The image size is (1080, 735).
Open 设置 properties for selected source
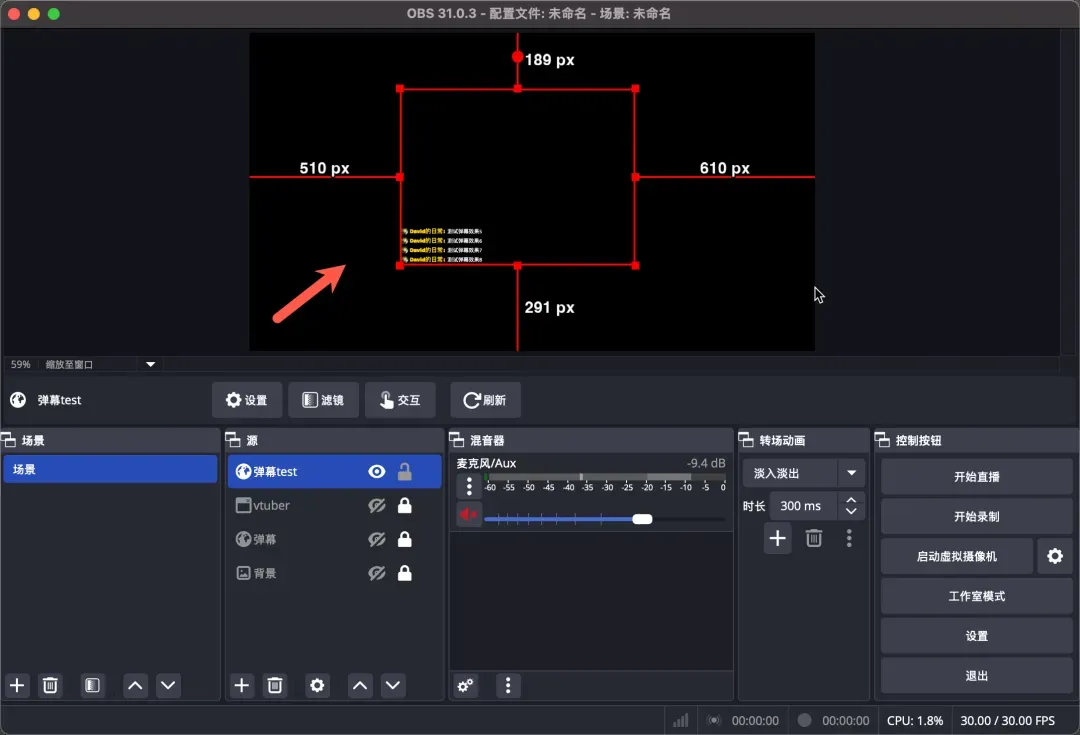click(x=247, y=400)
